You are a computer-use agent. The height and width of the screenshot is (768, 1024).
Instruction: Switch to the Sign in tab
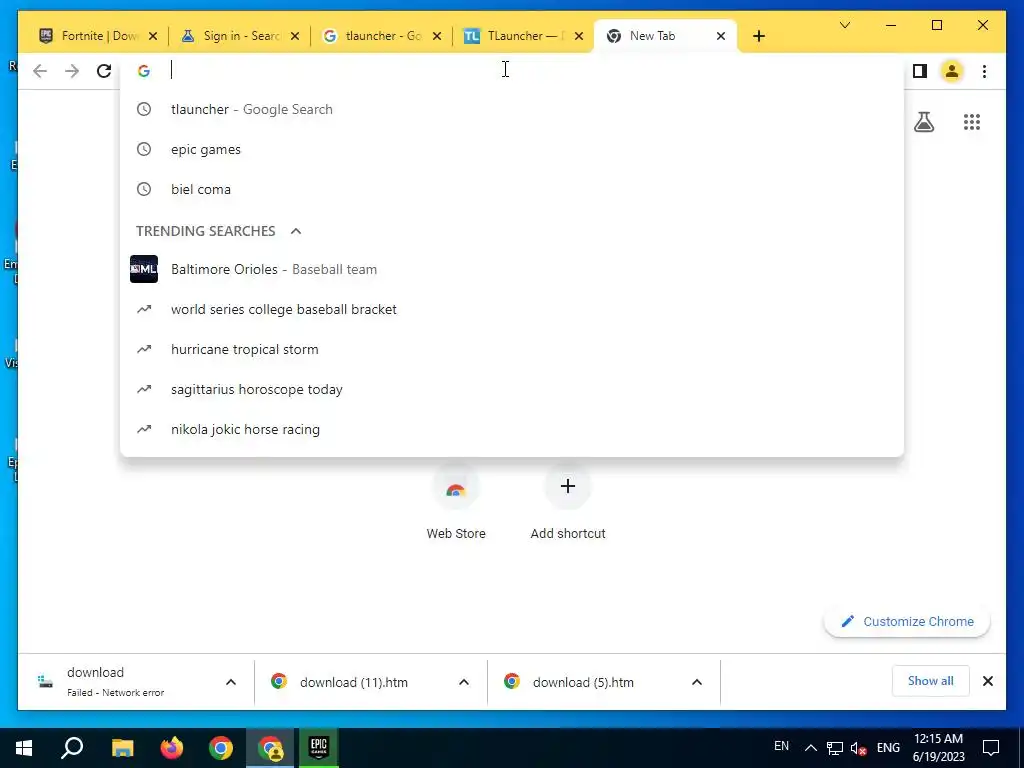point(239,36)
